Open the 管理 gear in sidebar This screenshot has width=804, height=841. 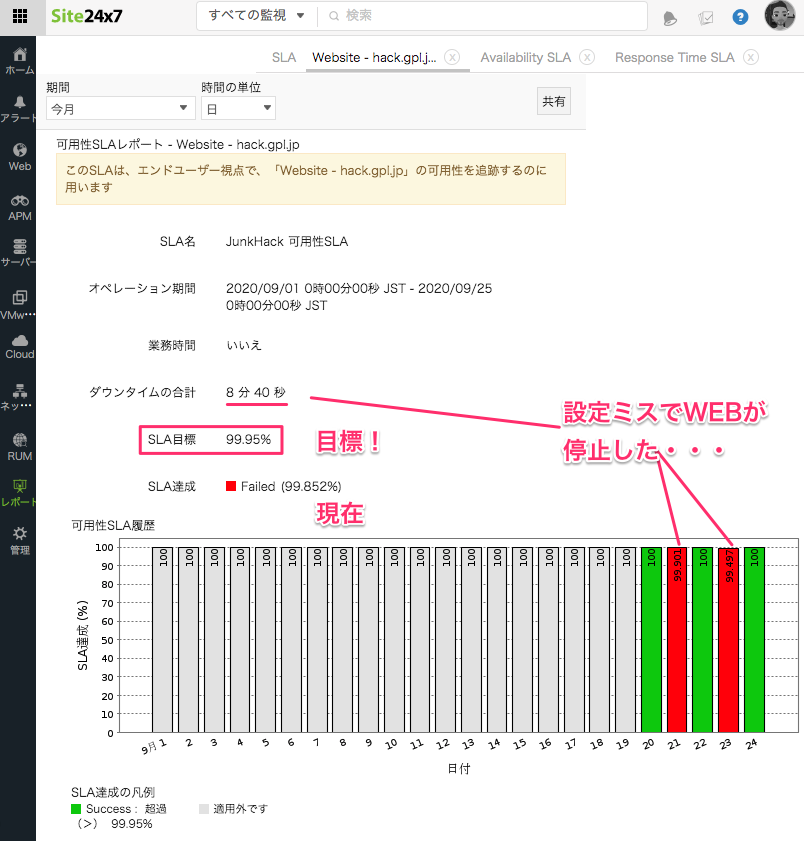[20, 540]
